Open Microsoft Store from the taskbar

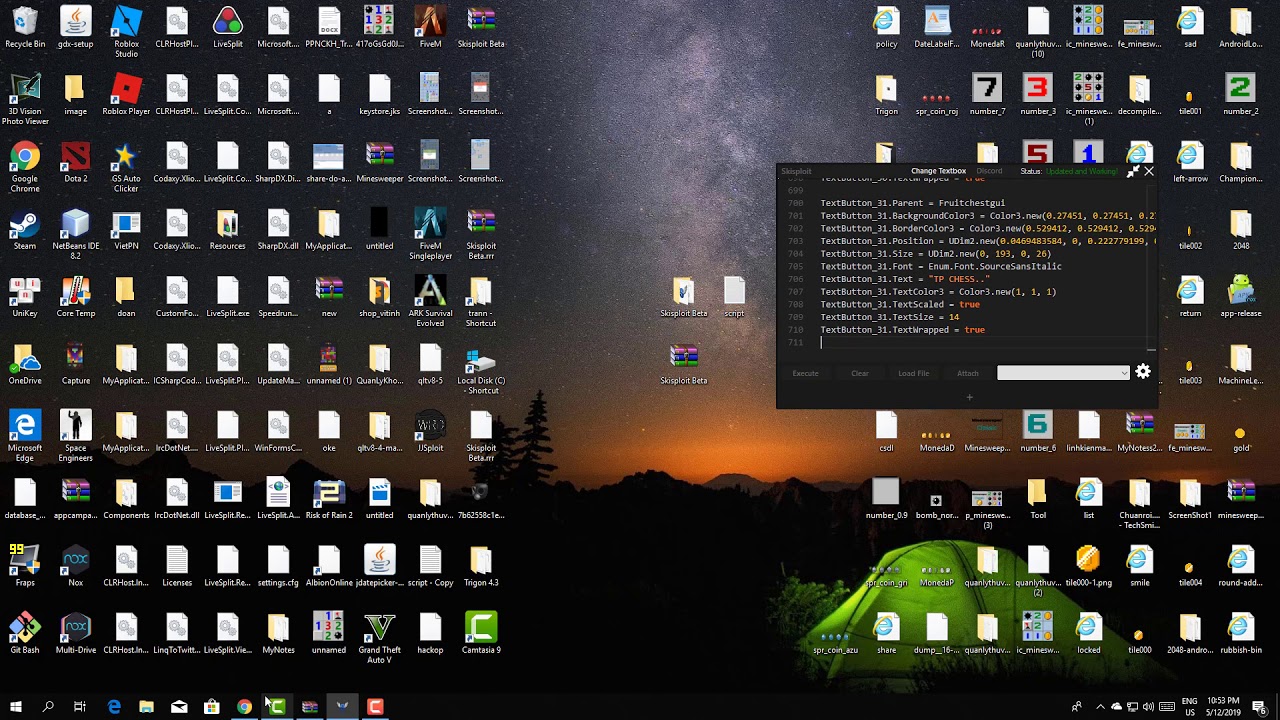click(x=212, y=707)
